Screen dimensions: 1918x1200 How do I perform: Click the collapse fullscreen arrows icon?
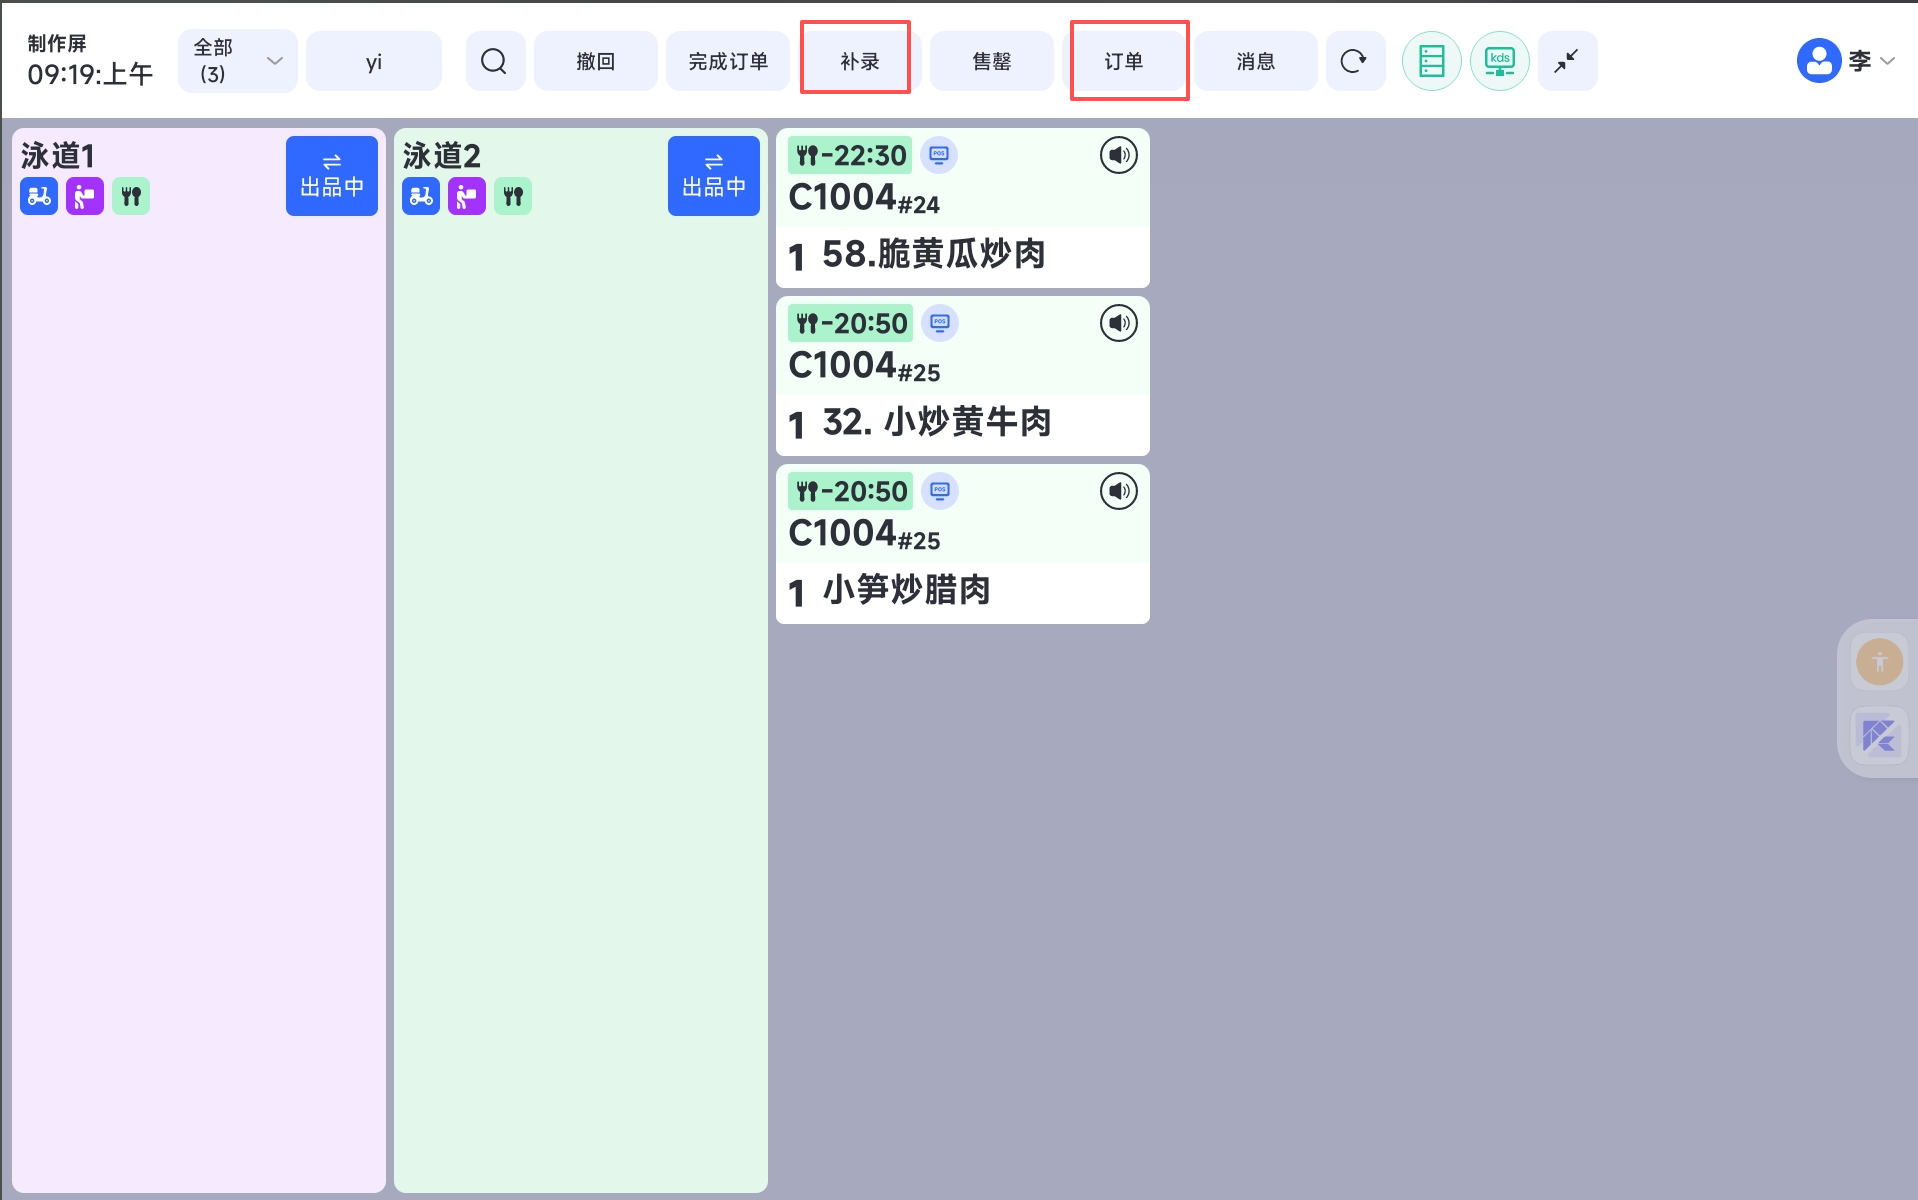tap(1566, 62)
